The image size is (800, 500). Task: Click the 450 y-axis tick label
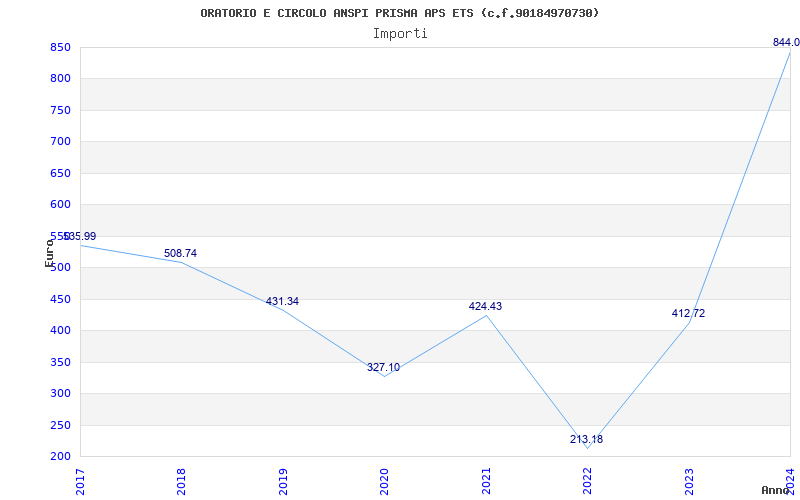pos(59,299)
